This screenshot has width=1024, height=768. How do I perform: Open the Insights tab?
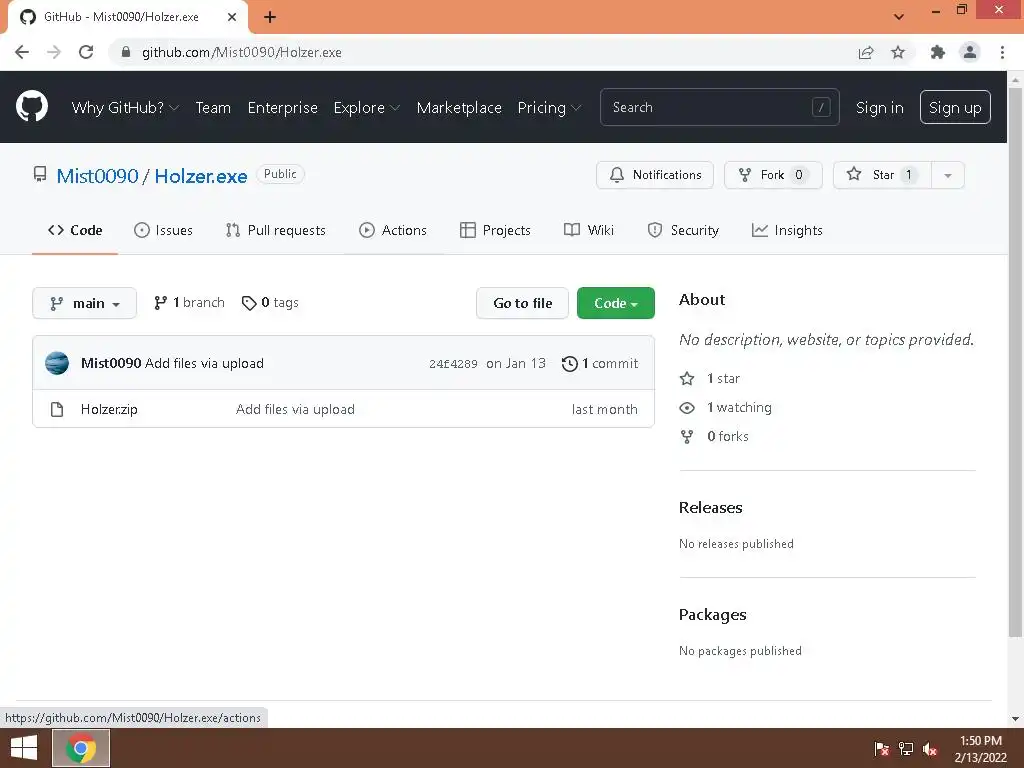click(x=788, y=231)
